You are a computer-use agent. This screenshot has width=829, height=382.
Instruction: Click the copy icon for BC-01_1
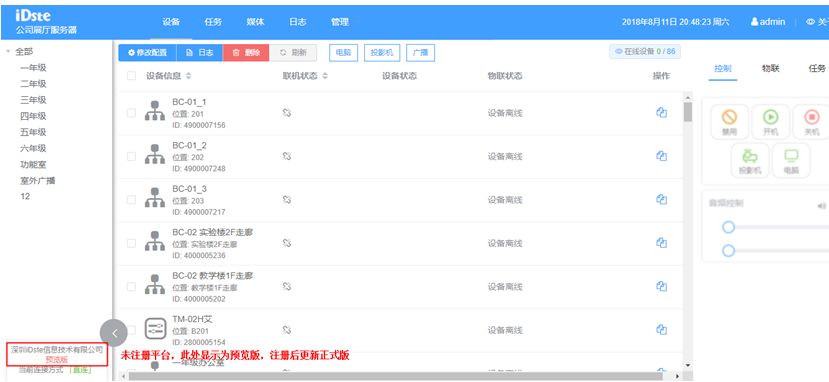[661, 113]
